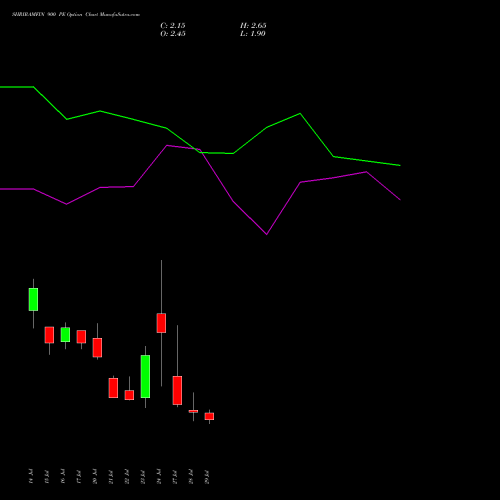The height and width of the screenshot is (500, 500).
Task: Click the '29 Jul' date axis label
Action: coord(207,476)
